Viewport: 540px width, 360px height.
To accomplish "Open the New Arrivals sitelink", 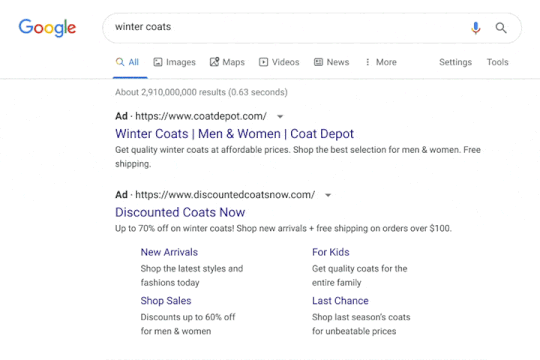I will pyautogui.click(x=169, y=252).
